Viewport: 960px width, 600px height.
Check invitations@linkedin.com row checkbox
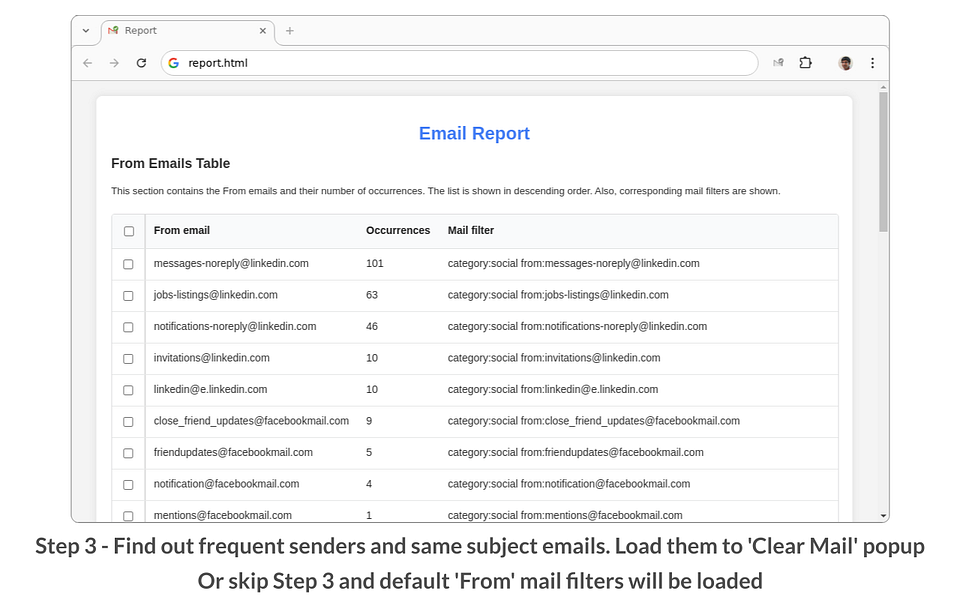pos(128,359)
